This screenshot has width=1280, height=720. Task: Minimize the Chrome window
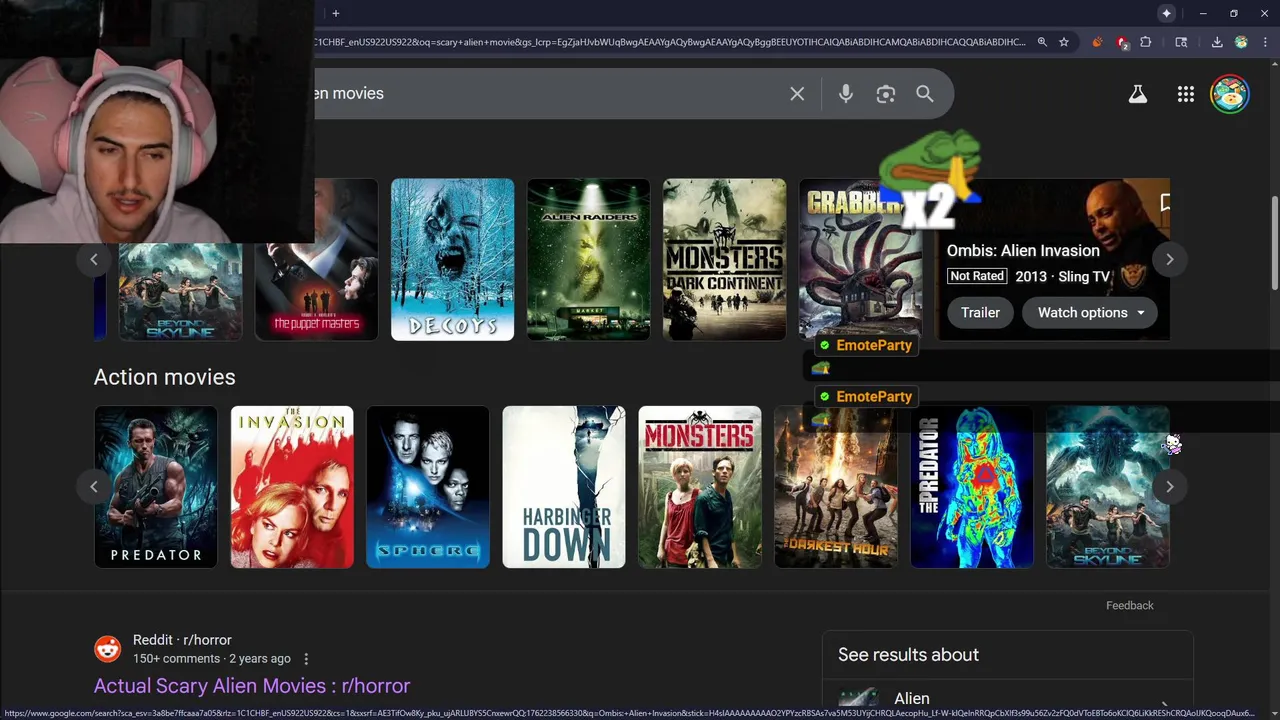[1203, 13]
